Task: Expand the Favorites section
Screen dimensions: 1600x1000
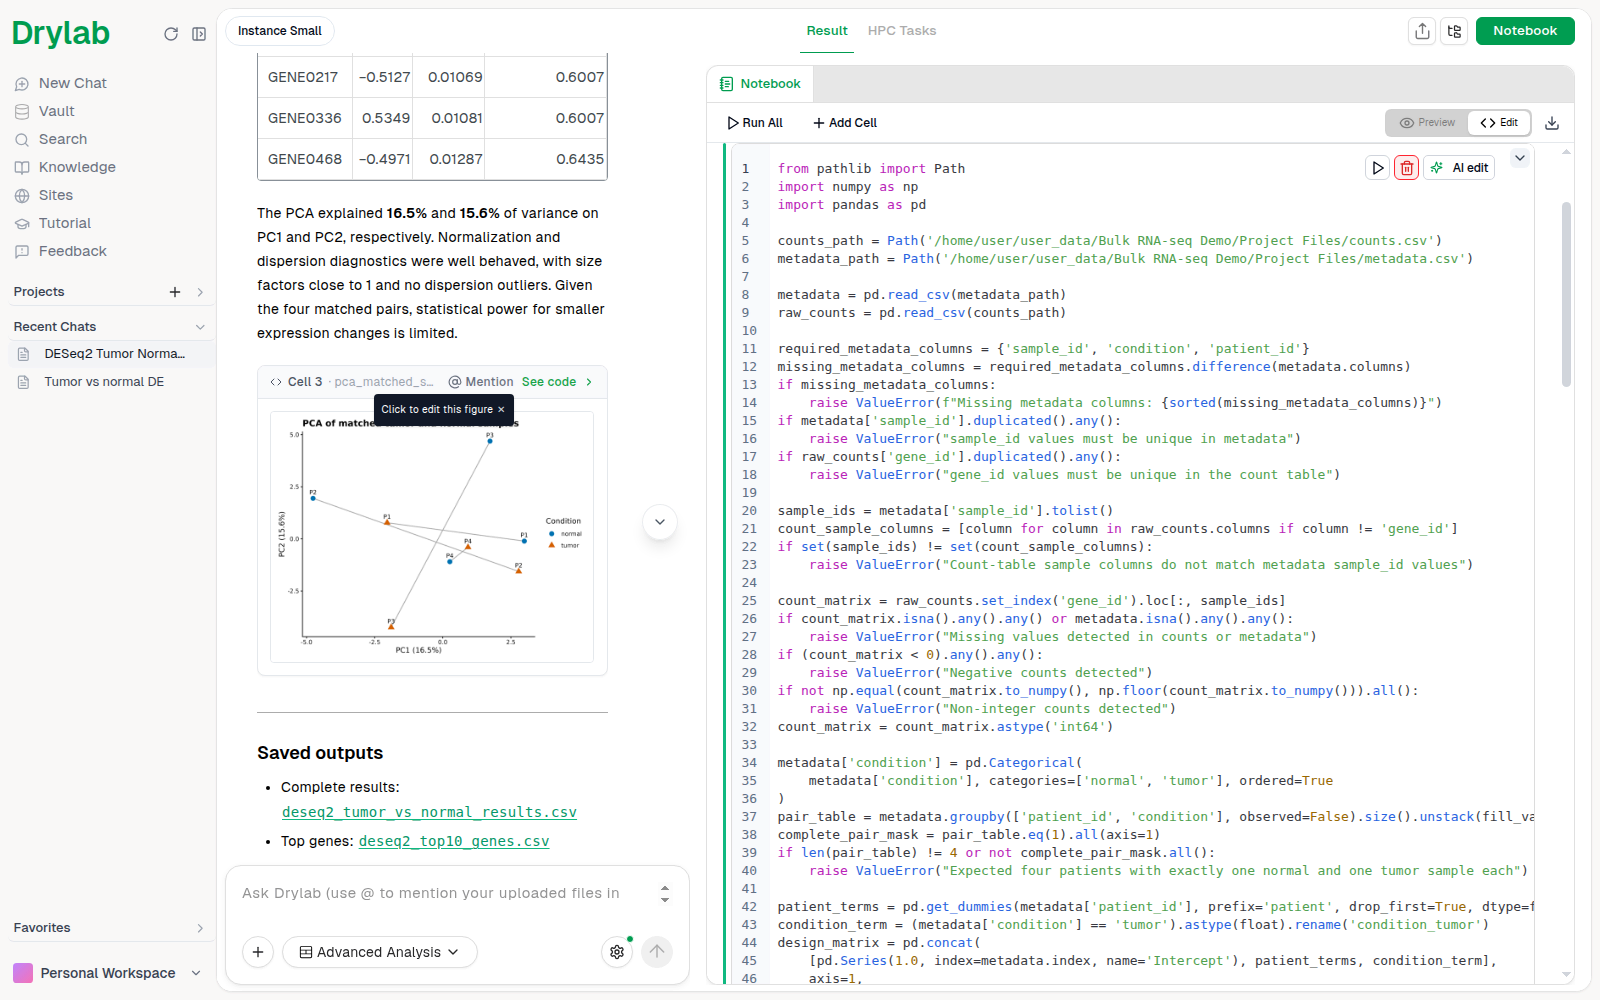Action: (200, 928)
